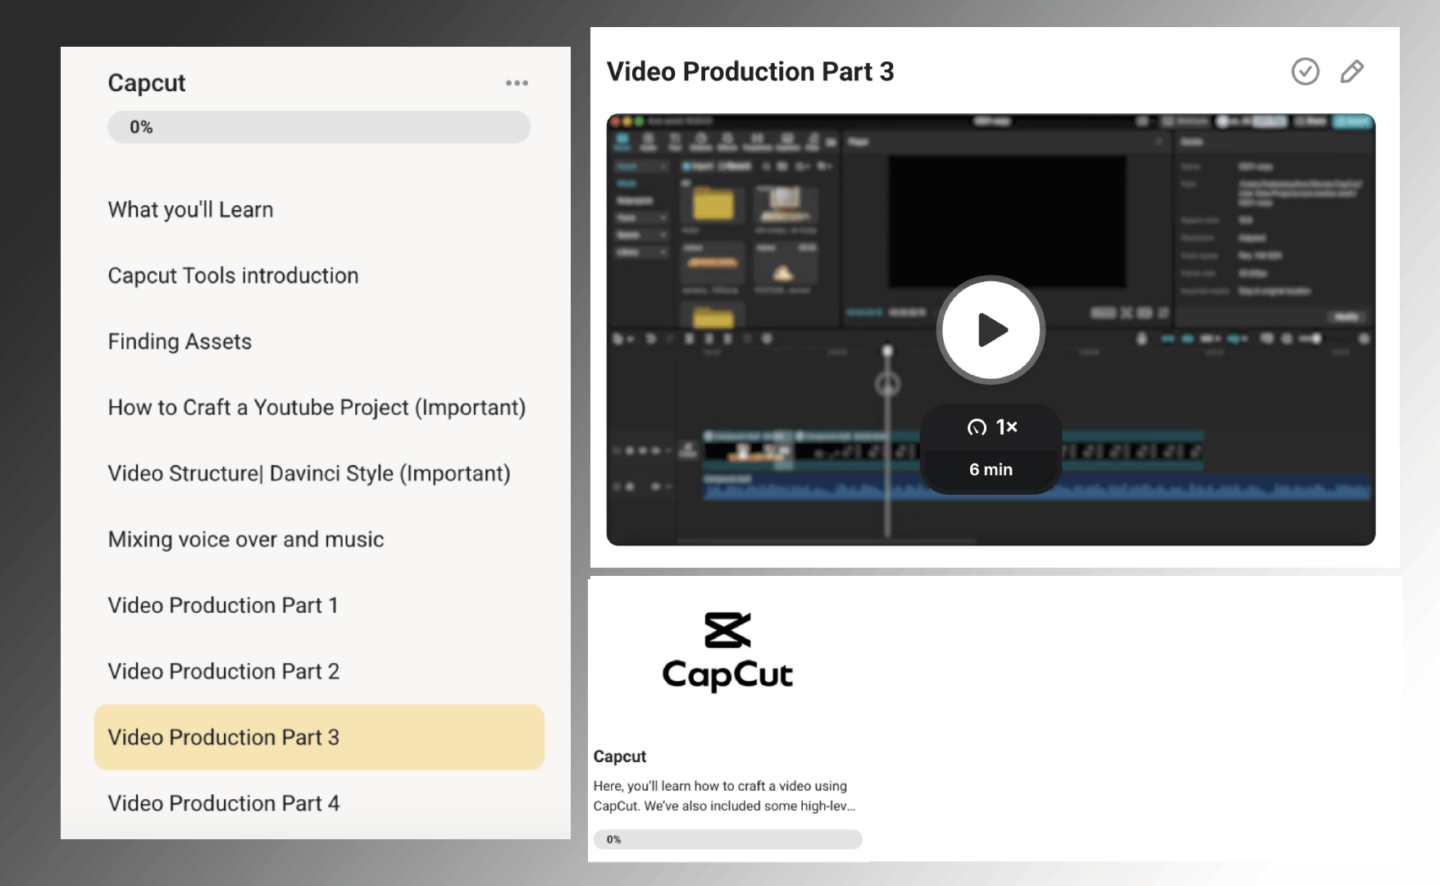The width and height of the screenshot is (1440, 886).
Task: Mark Video Production Part 3 complete with the checkmark
Action: (x=1305, y=71)
